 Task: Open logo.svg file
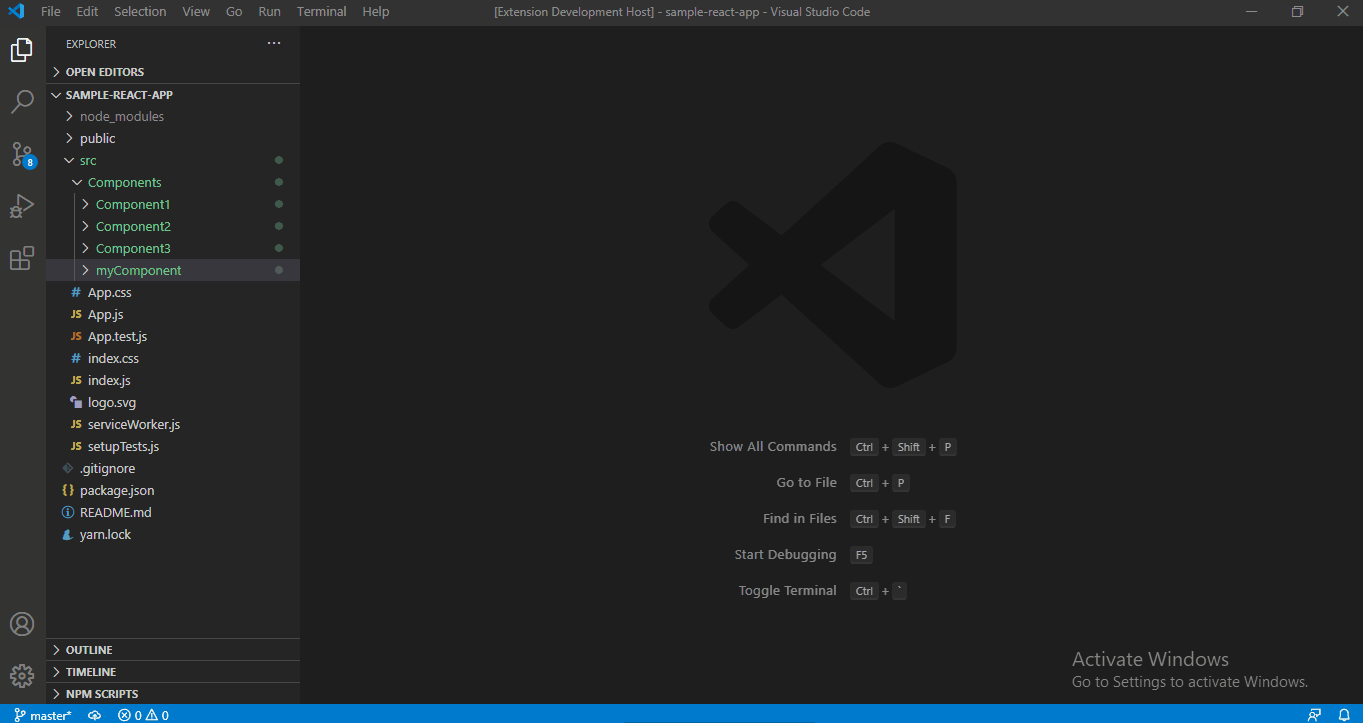pyautogui.click(x=173, y=402)
